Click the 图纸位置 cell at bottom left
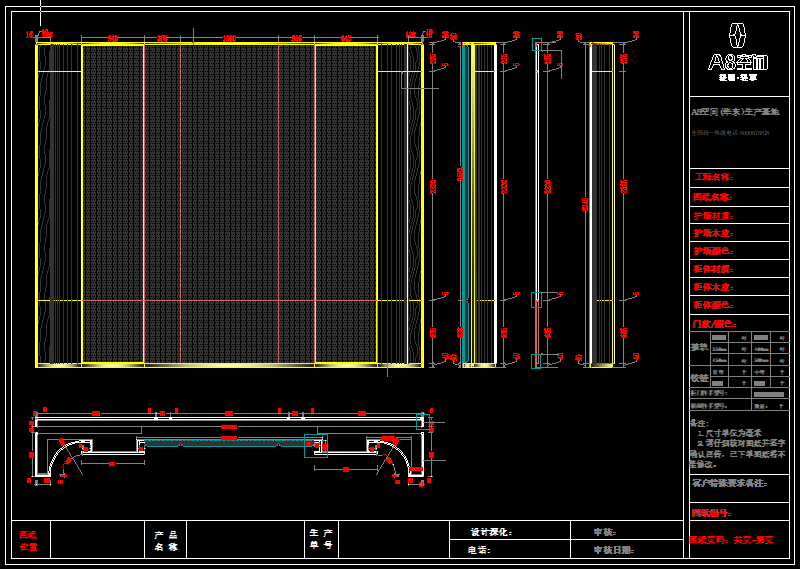Image resolution: width=800 pixels, height=569 pixels. [x=29, y=541]
